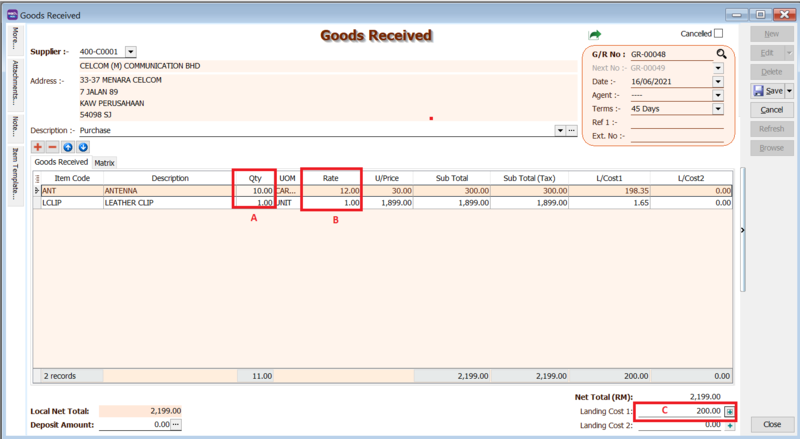Move item row up with blue arrow
The height and width of the screenshot is (439, 800).
(68, 147)
